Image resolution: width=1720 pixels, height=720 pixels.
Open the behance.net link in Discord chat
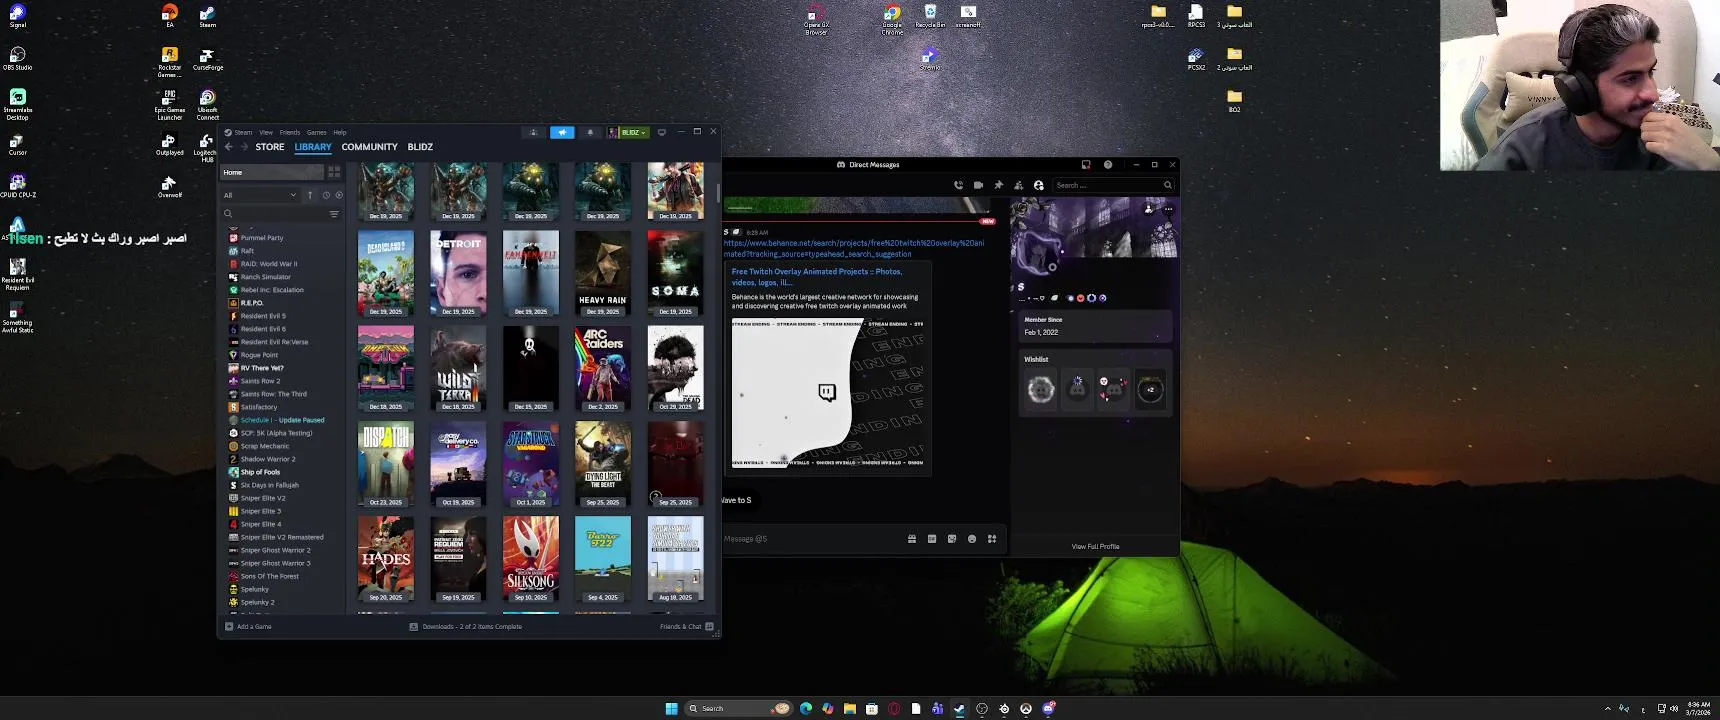pos(854,248)
